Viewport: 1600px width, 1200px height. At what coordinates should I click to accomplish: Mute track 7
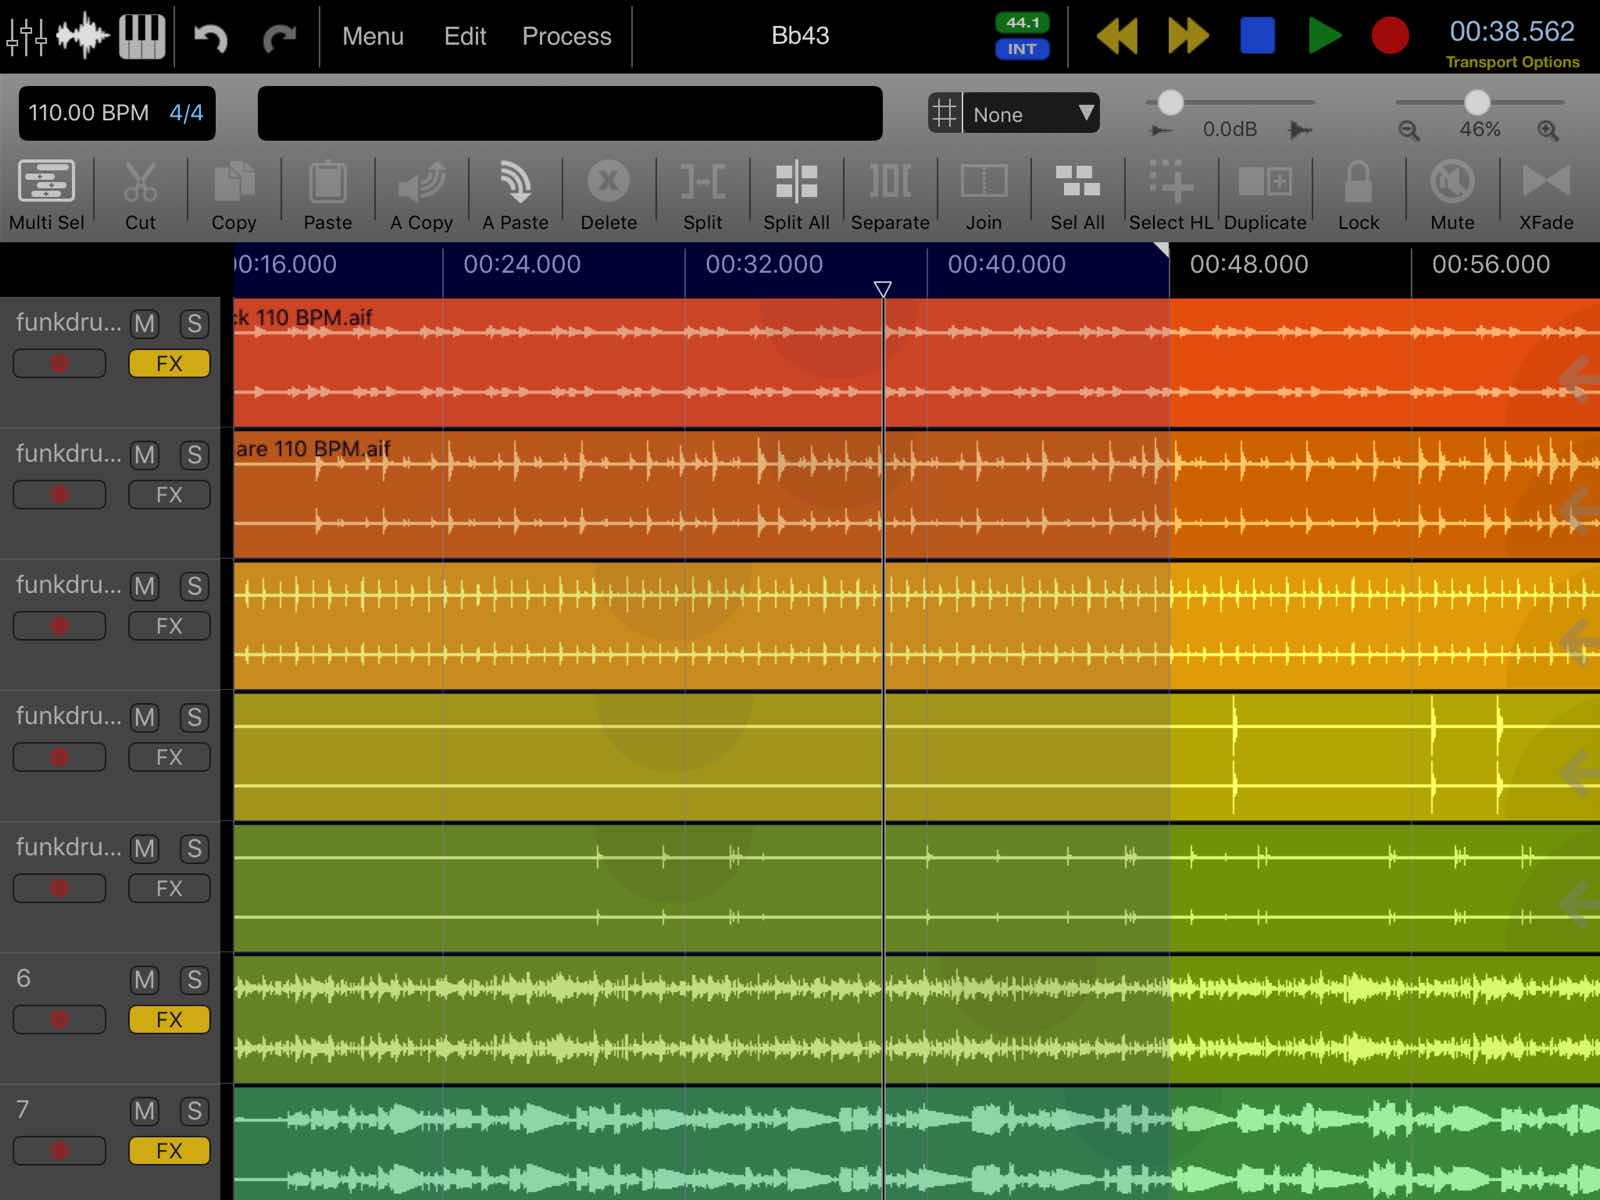coord(145,1111)
